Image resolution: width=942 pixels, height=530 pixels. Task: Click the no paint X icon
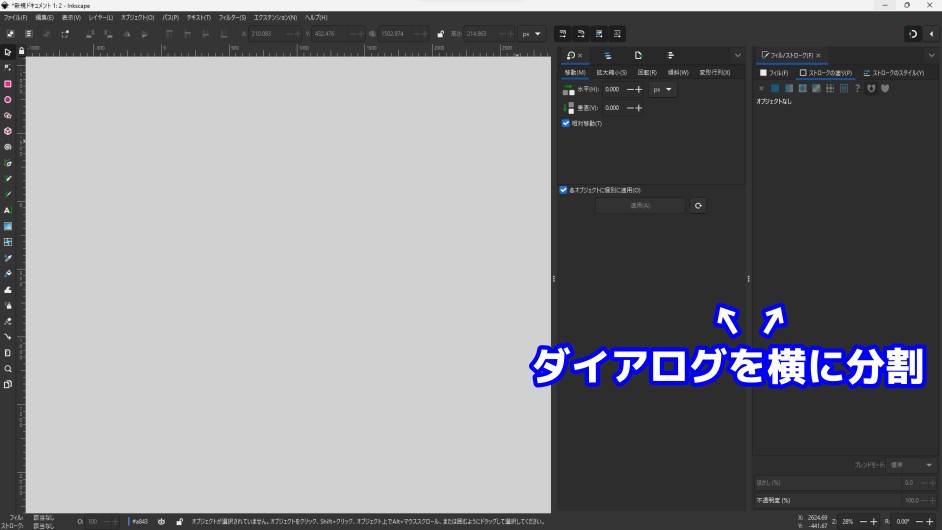(x=761, y=88)
